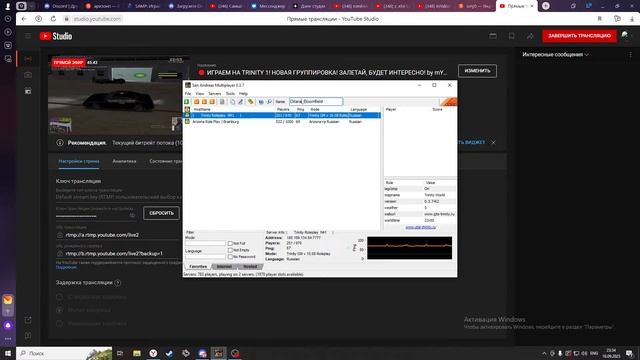Click the green Connect icon in SA-MP toolbar
Image resolution: width=640 pixels, height=360 pixels.
[187, 102]
